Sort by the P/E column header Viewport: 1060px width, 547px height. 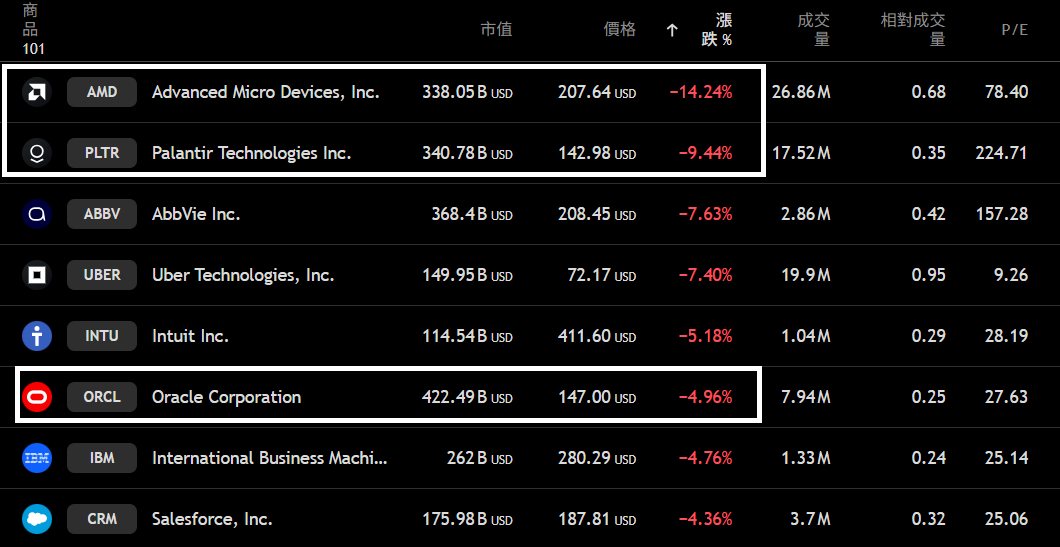(1014, 30)
